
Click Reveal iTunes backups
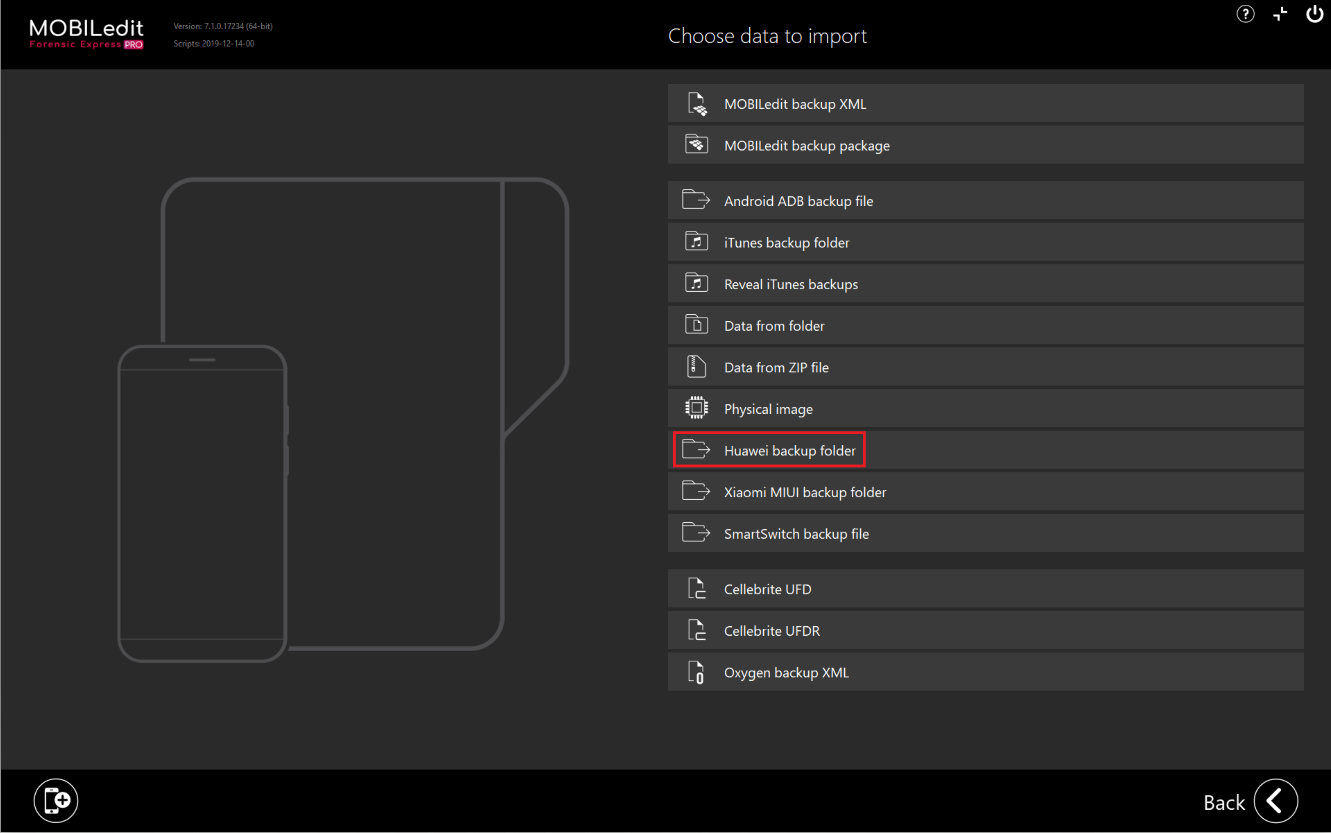985,285
